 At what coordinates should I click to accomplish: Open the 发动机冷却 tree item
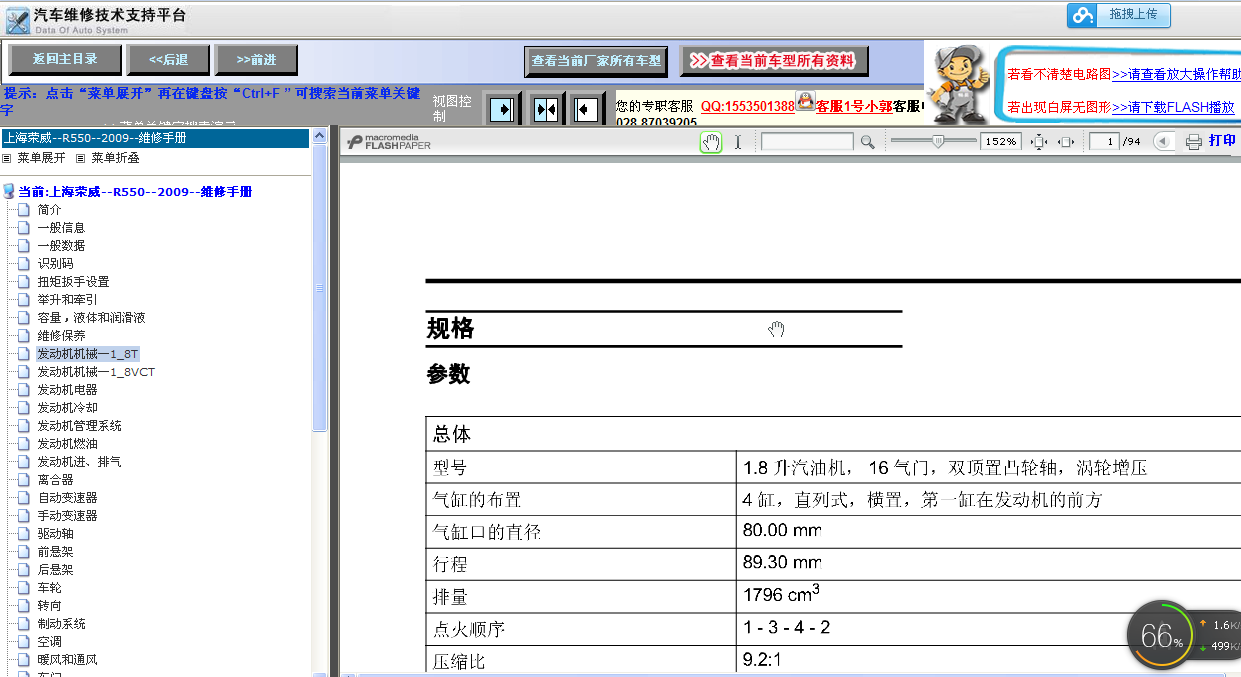(67, 408)
